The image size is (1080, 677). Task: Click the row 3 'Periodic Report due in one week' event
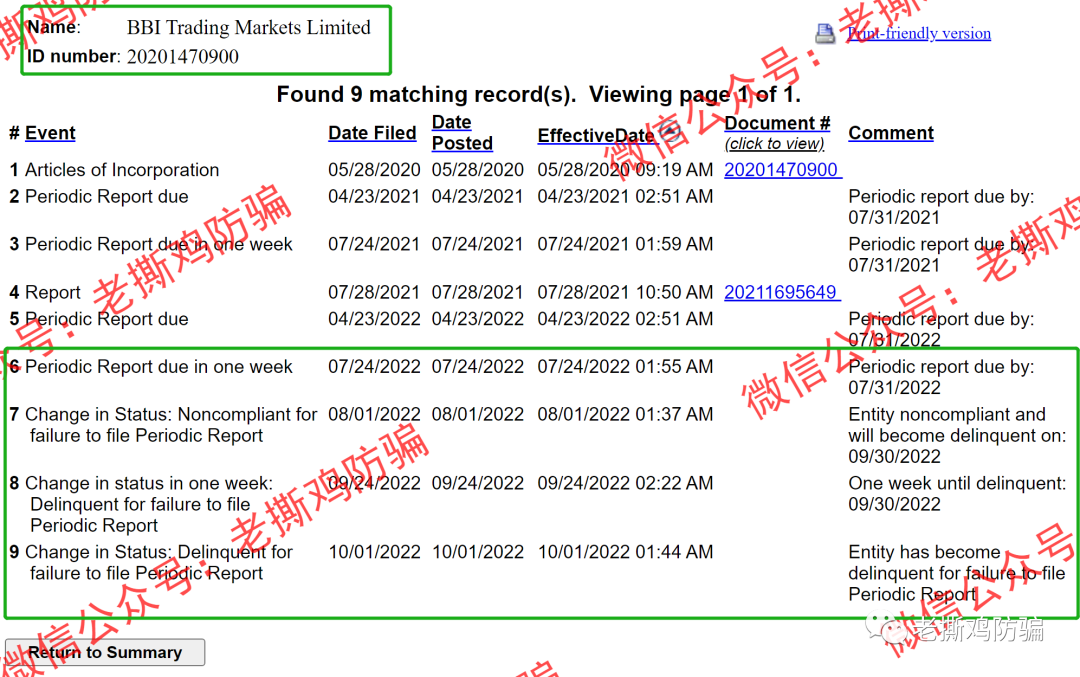(x=159, y=244)
